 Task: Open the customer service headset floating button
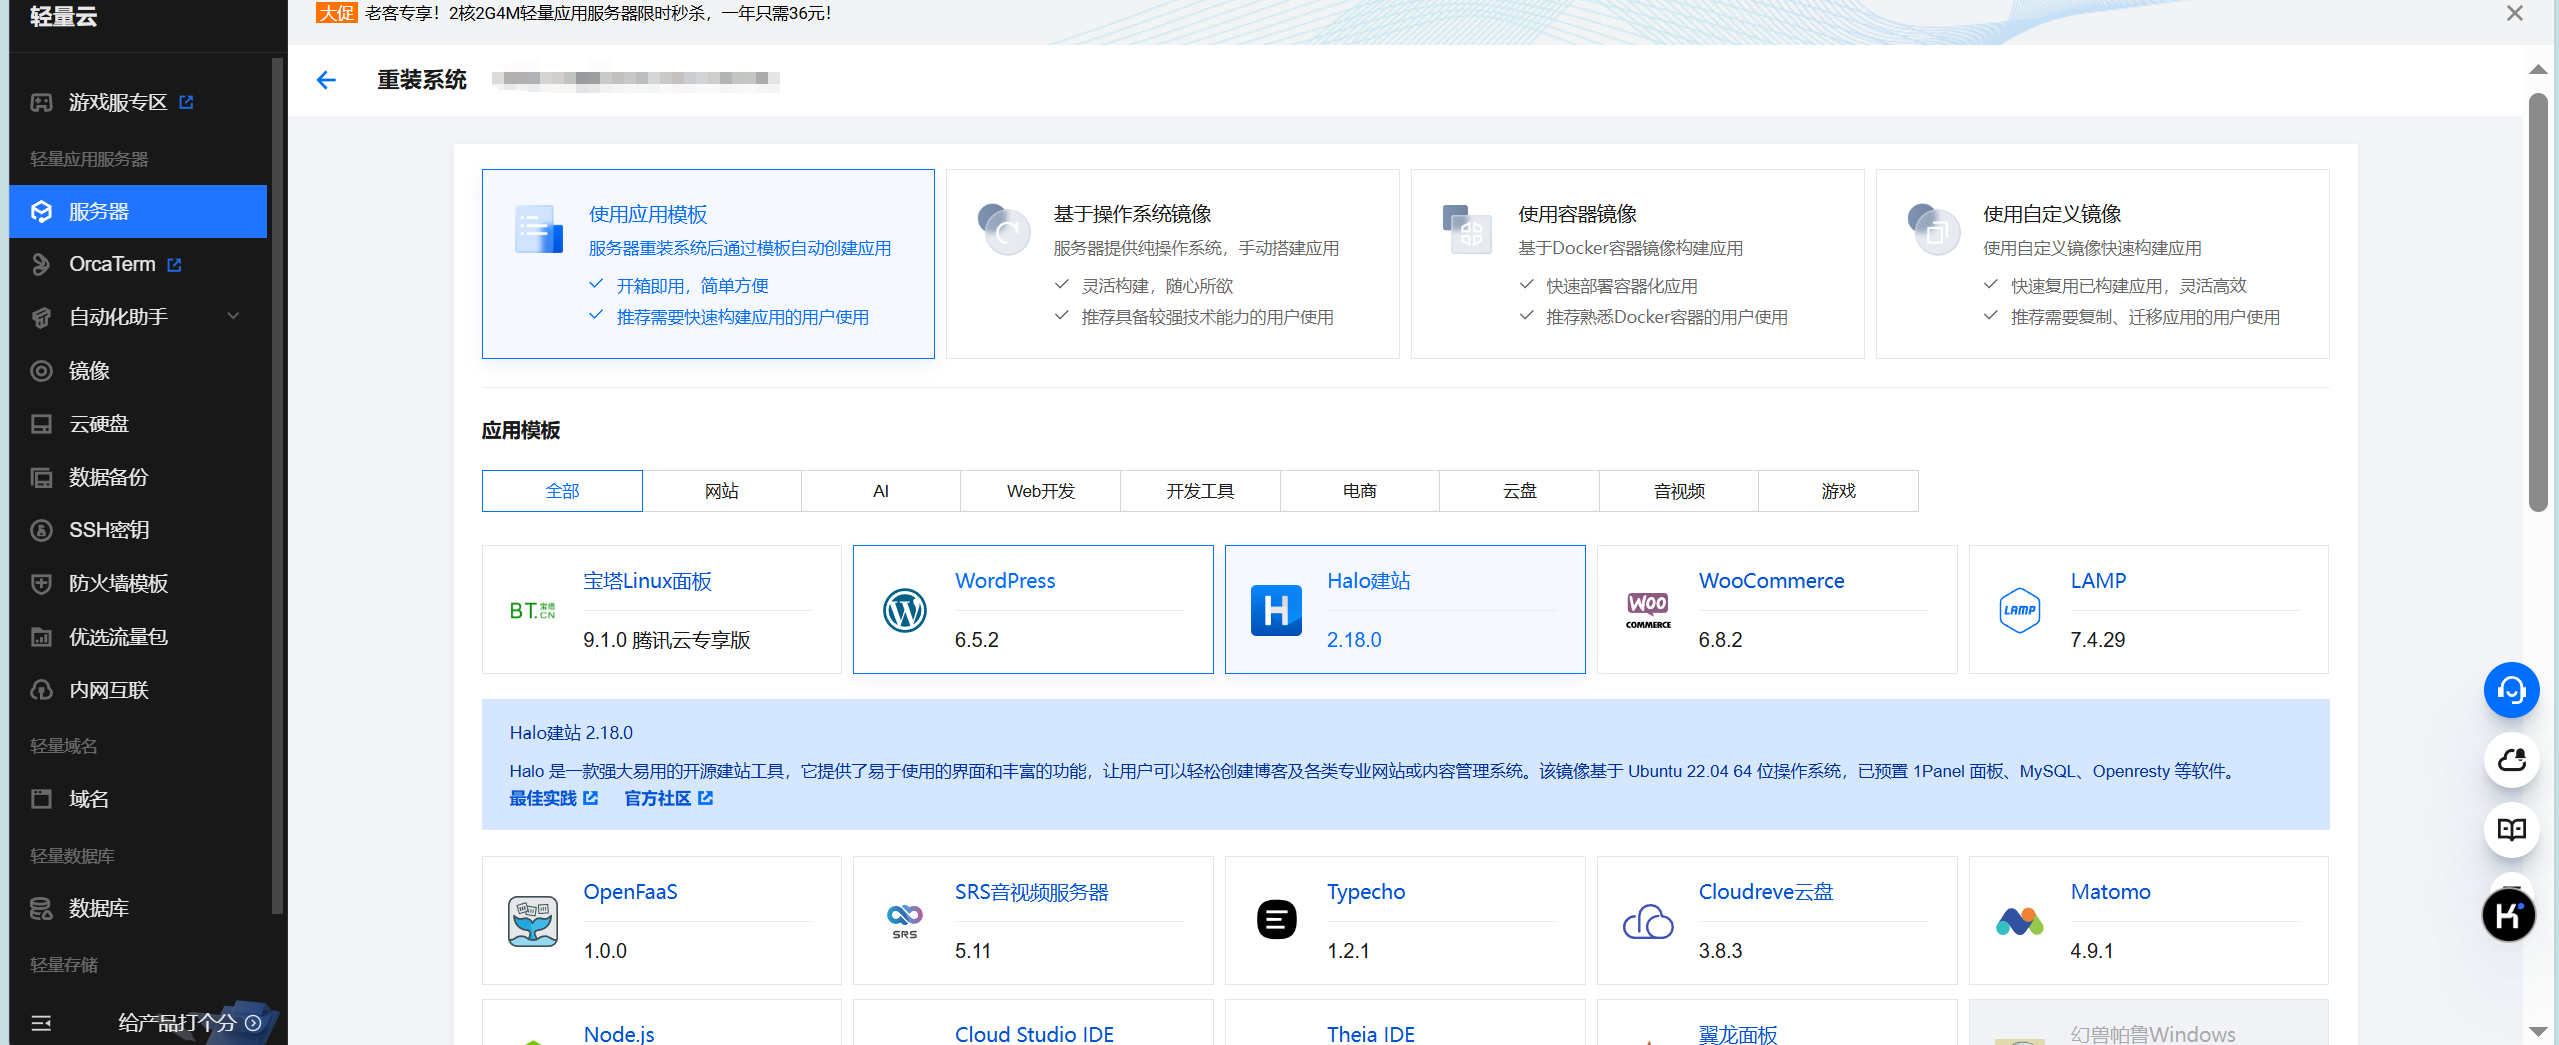tap(2511, 690)
